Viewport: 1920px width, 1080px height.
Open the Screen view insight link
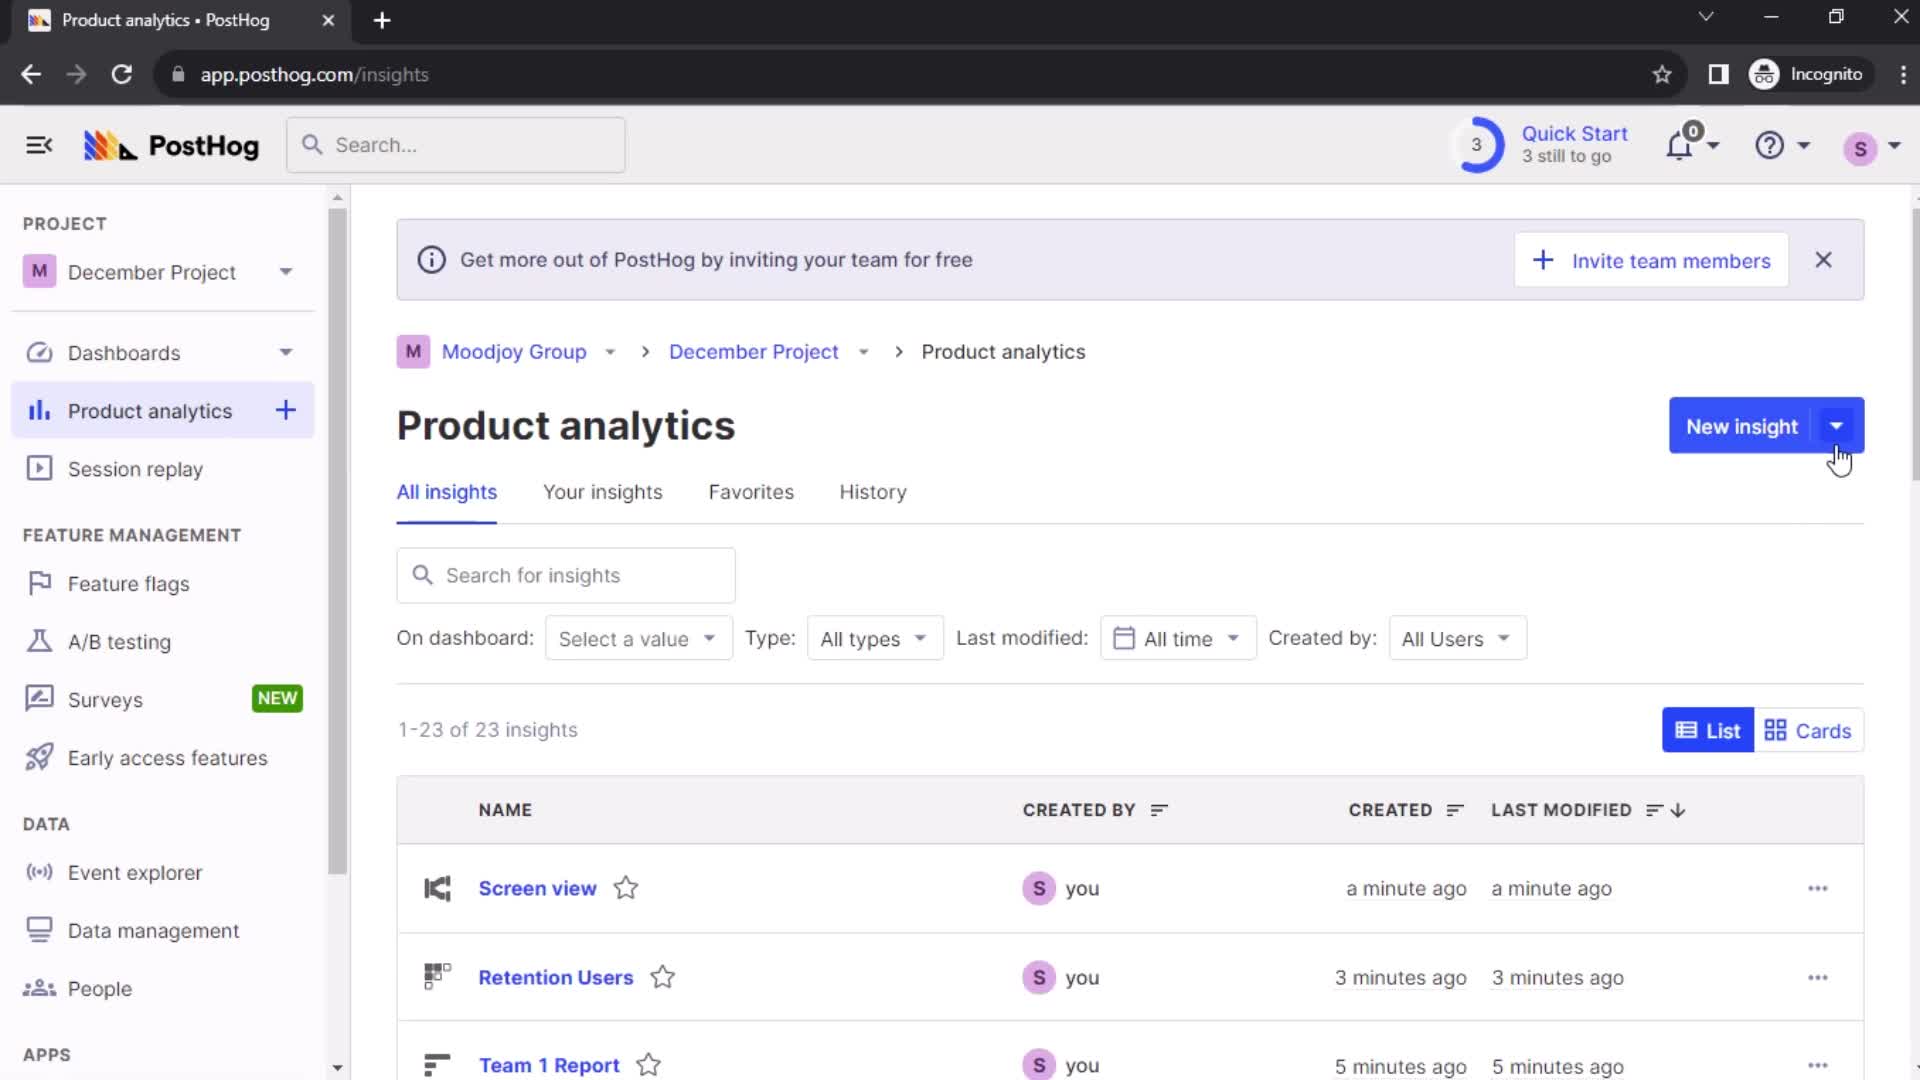[x=537, y=888]
